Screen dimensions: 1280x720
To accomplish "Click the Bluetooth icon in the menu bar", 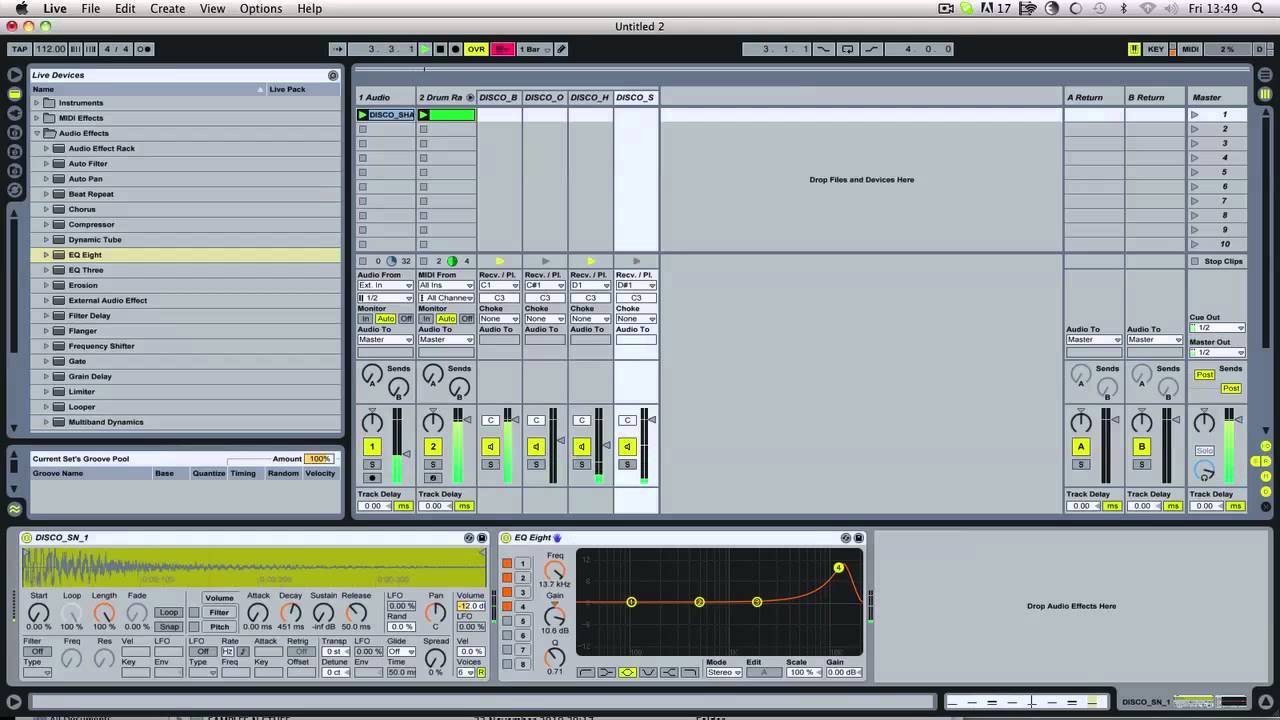I will [x=1123, y=9].
